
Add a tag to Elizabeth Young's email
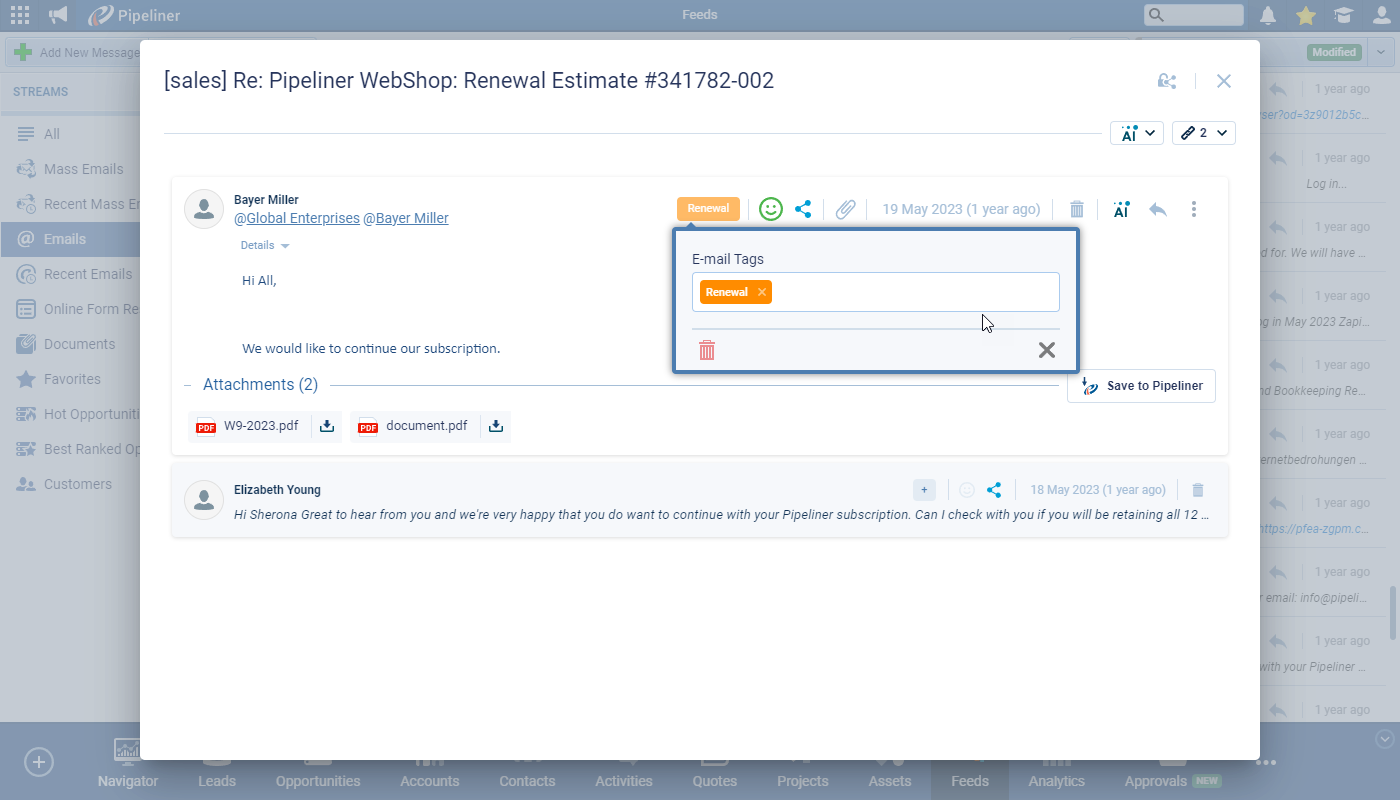(924, 490)
